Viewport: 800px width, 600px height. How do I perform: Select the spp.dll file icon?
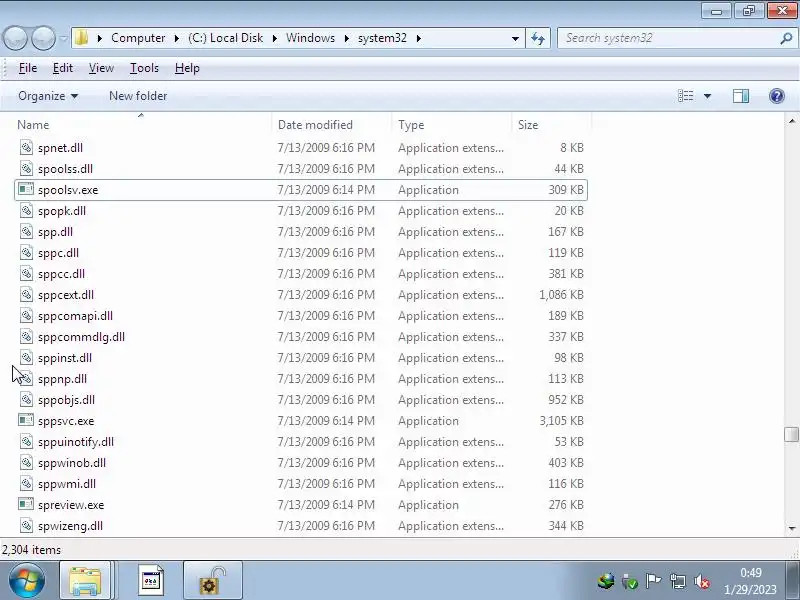click(x=27, y=232)
